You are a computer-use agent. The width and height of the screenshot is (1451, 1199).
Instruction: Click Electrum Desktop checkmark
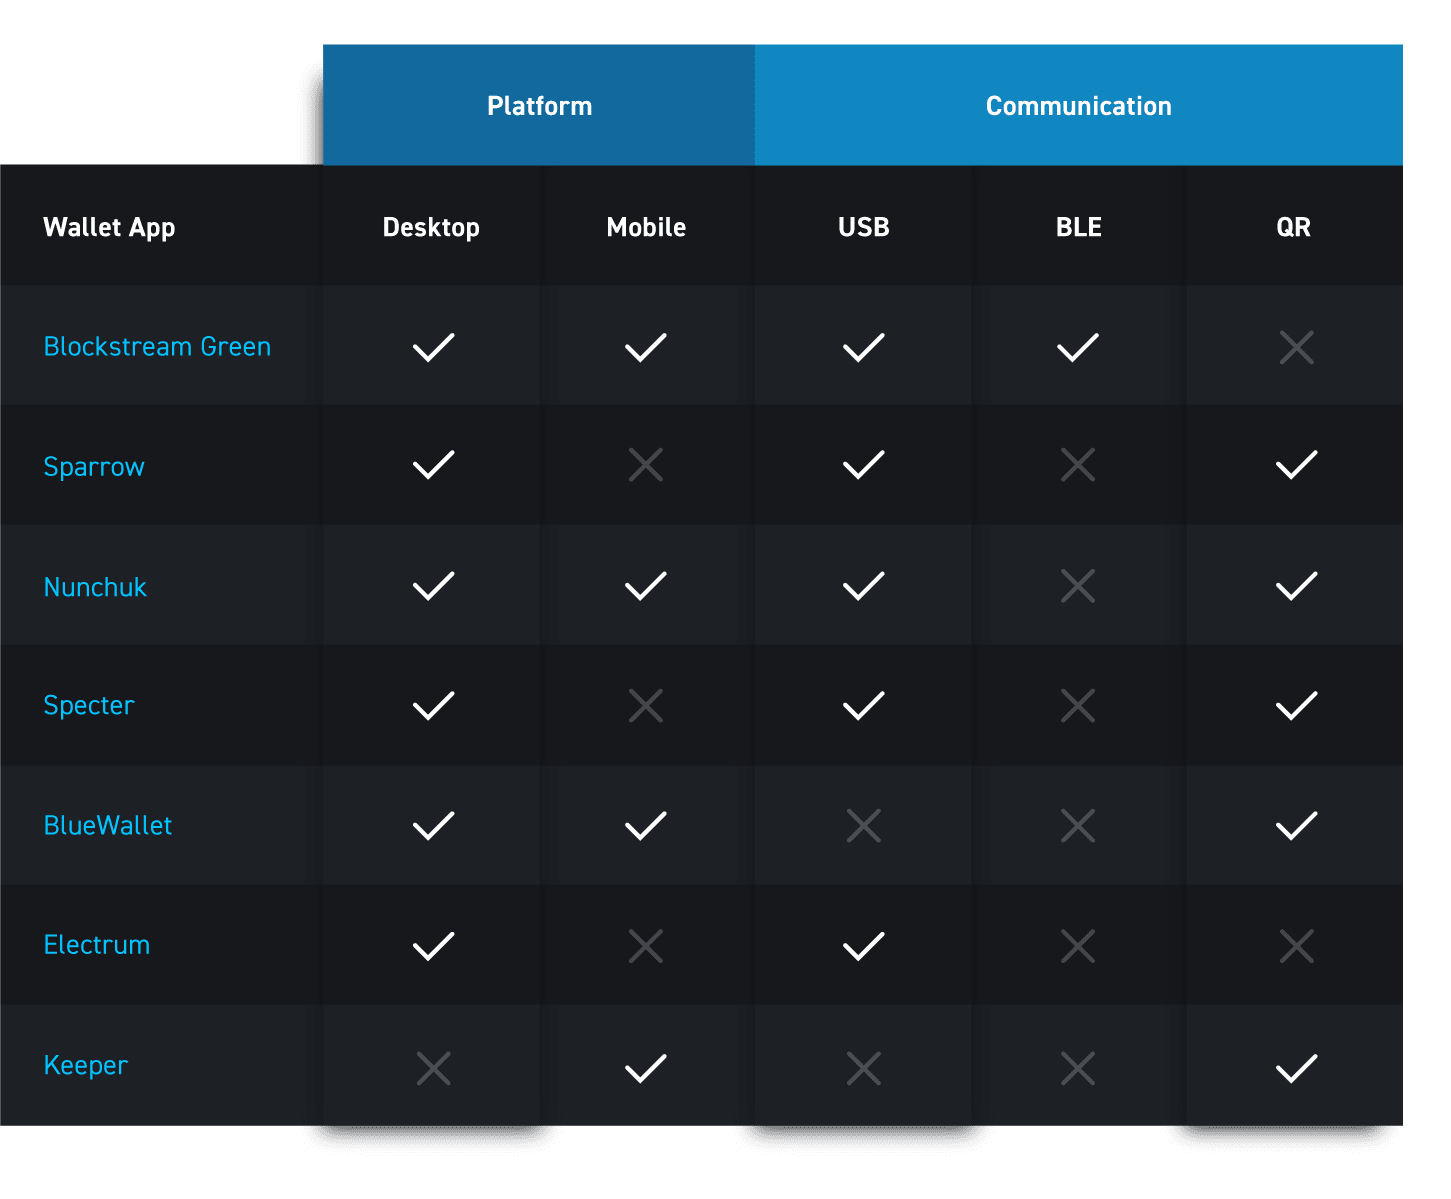coord(434,946)
